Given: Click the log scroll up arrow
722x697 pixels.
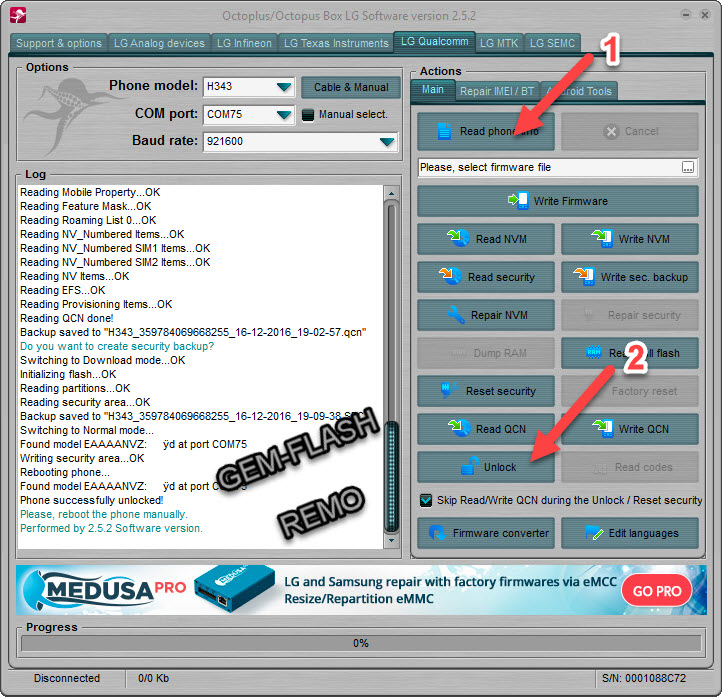Looking at the screenshot, I should [x=391, y=193].
